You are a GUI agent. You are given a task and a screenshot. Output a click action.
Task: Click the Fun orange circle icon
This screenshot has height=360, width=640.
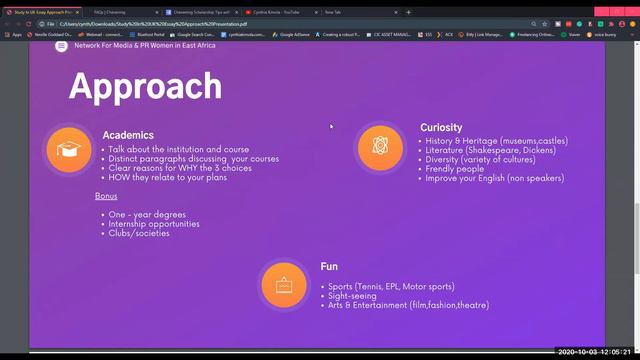(x=284, y=285)
